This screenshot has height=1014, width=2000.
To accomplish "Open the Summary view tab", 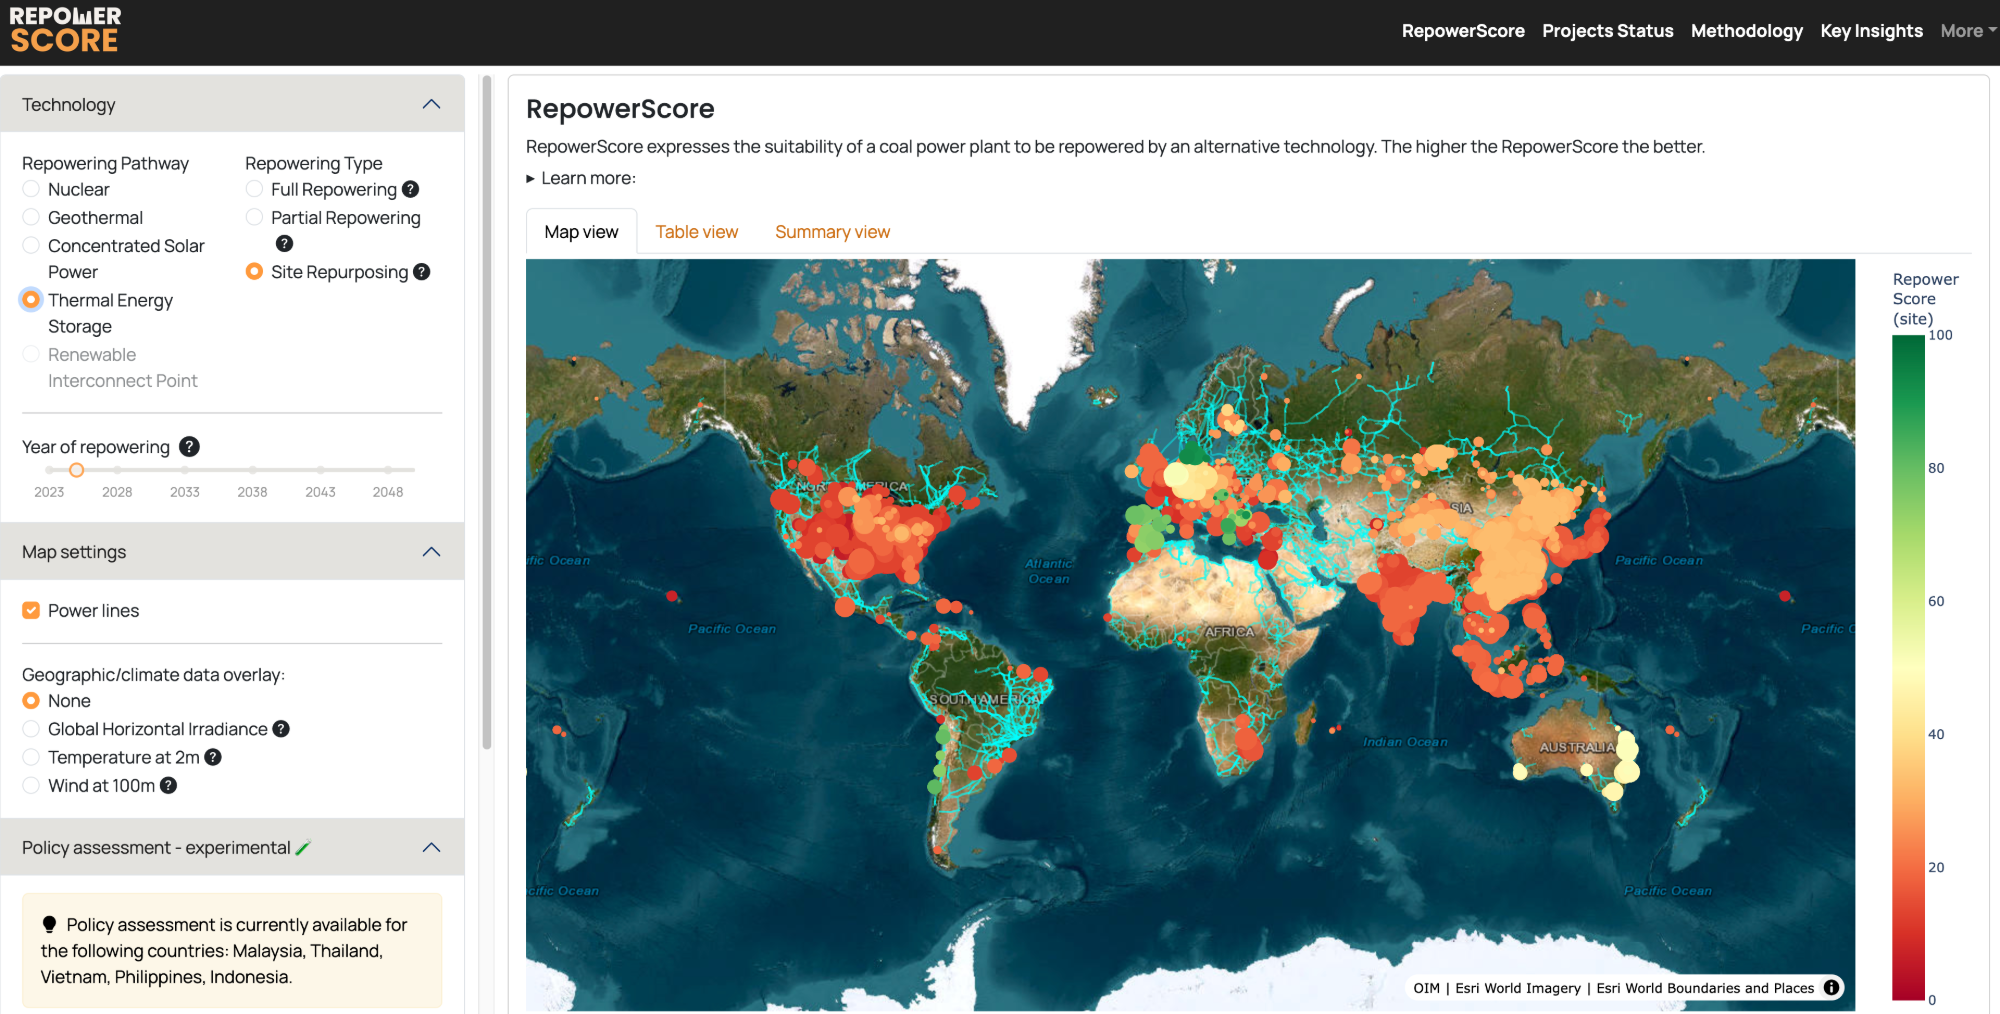I will pos(832,232).
